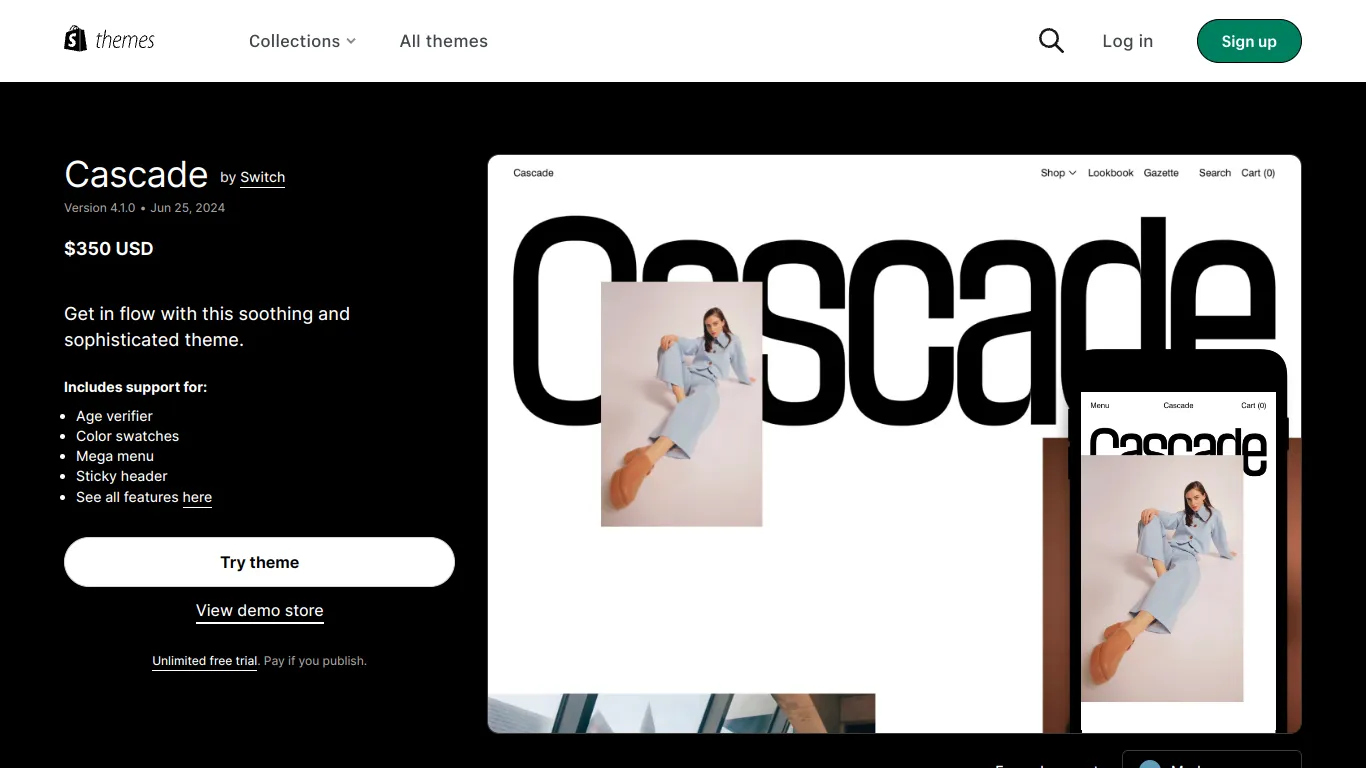
Task: Click the green Sign up button
Action: [1249, 41]
